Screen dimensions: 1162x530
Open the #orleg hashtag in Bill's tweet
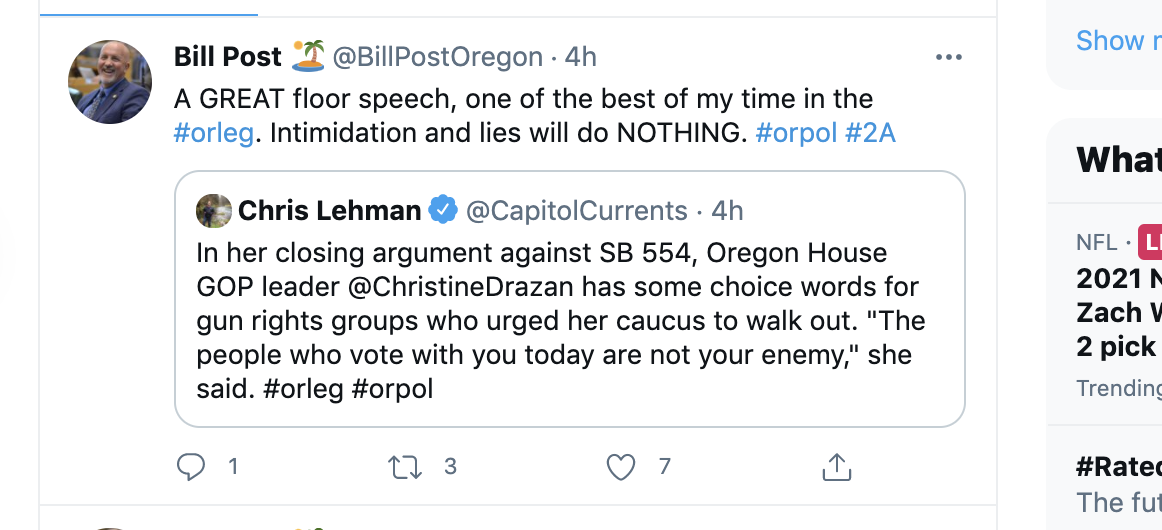(213, 133)
